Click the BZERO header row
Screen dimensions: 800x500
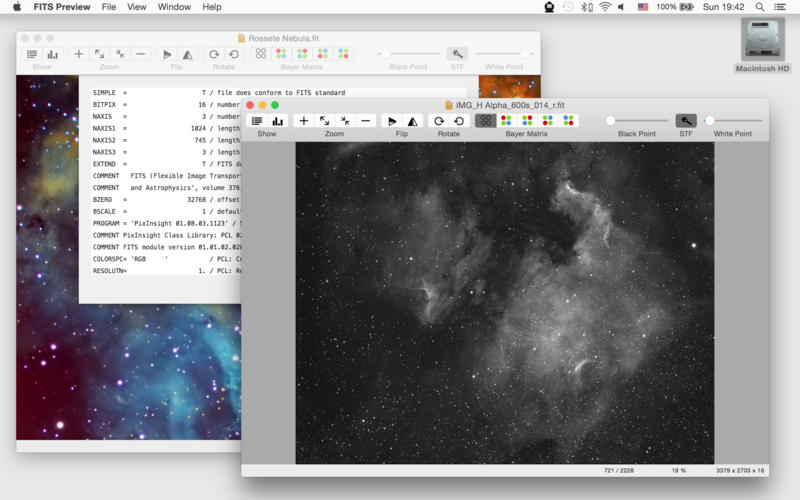click(x=166, y=199)
